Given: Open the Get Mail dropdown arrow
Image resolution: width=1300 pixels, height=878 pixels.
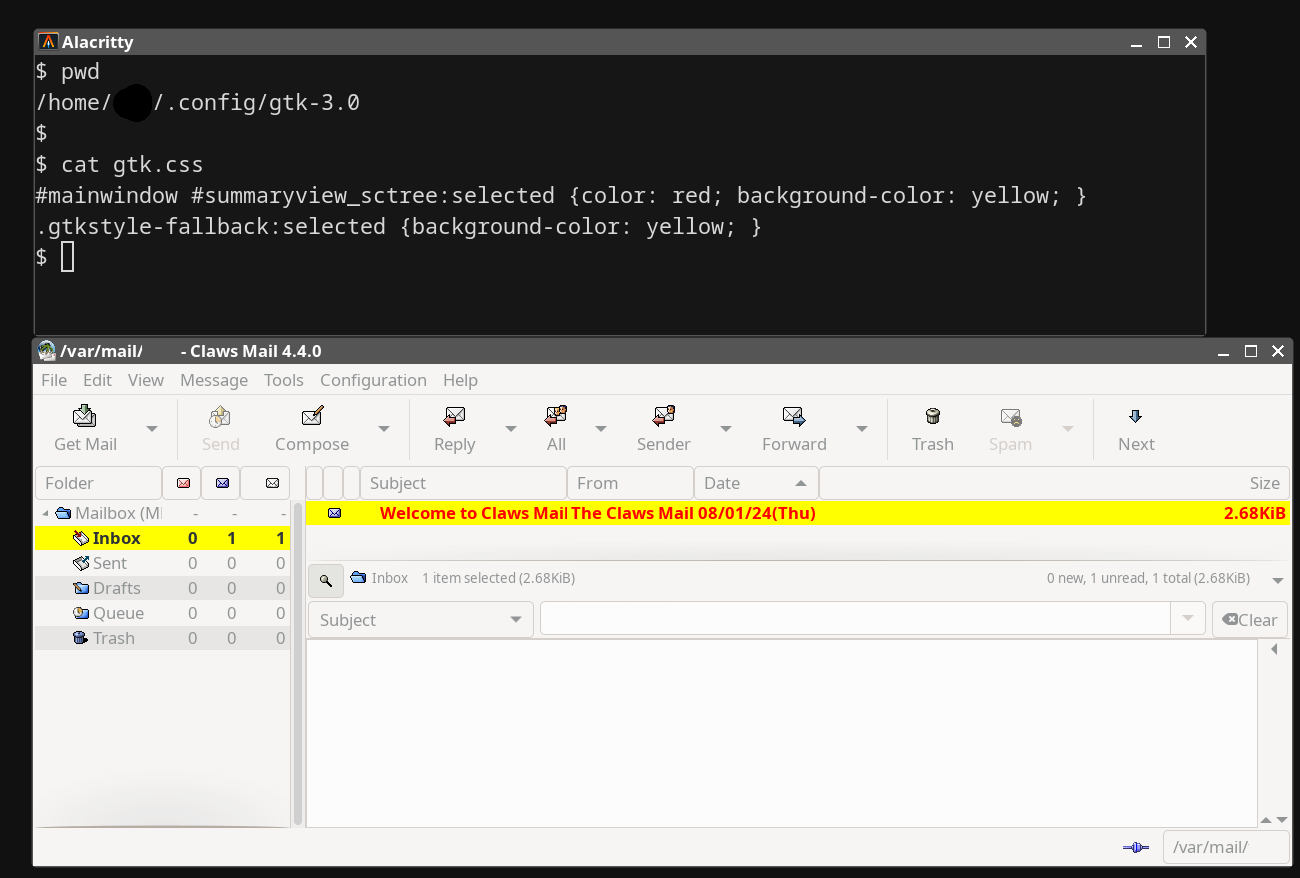Looking at the screenshot, I should (x=152, y=429).
